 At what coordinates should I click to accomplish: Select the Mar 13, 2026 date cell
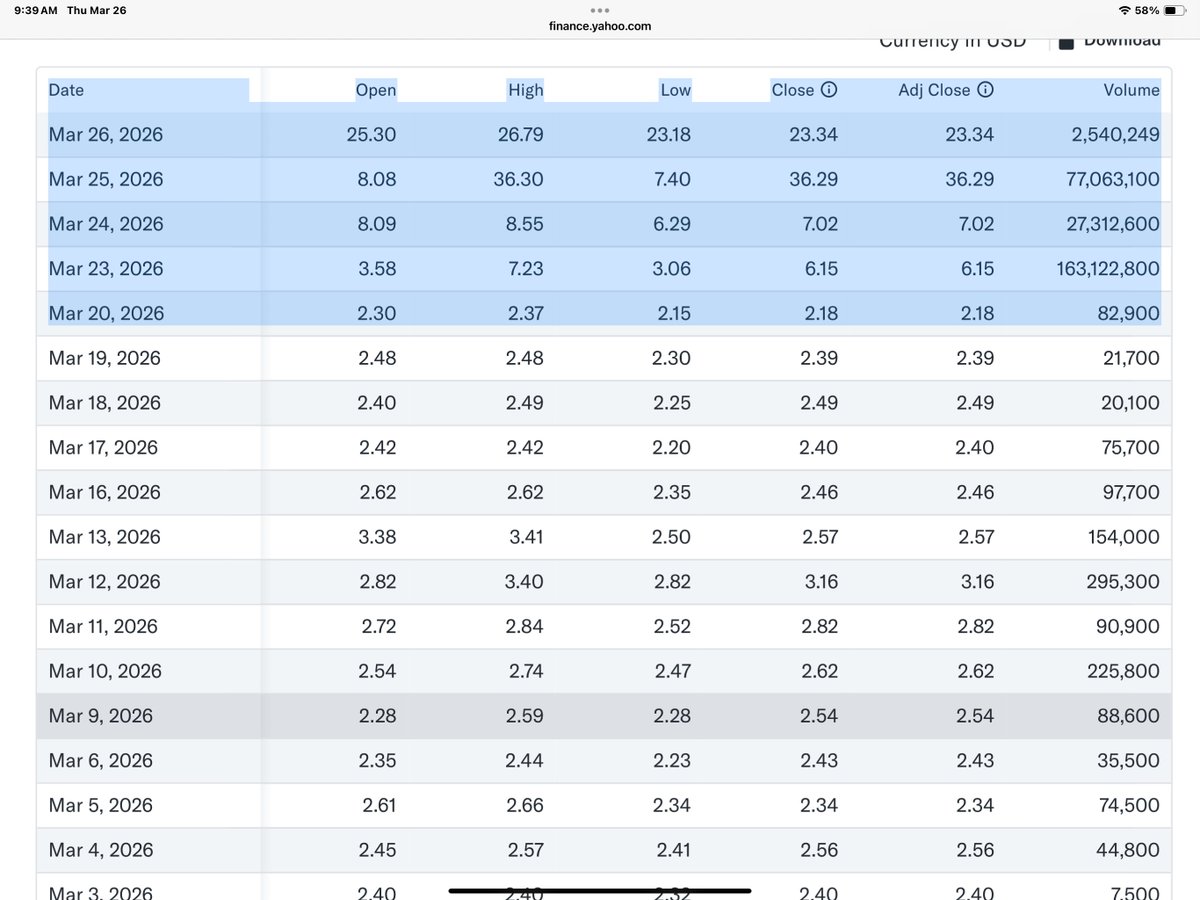coord(105,537)
